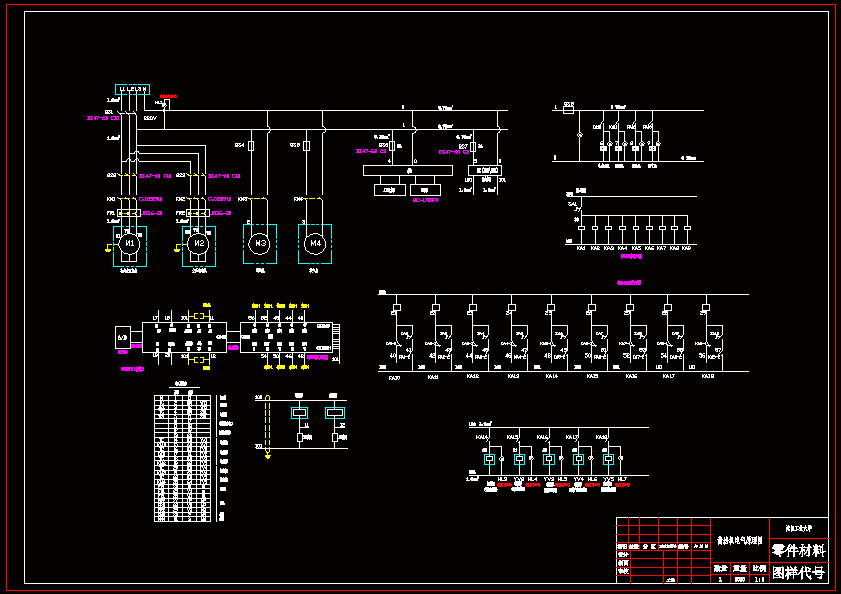The image size is (841, 594).
Task: Click the QS4 fuse symbol above M3
Action: [251, 146]
